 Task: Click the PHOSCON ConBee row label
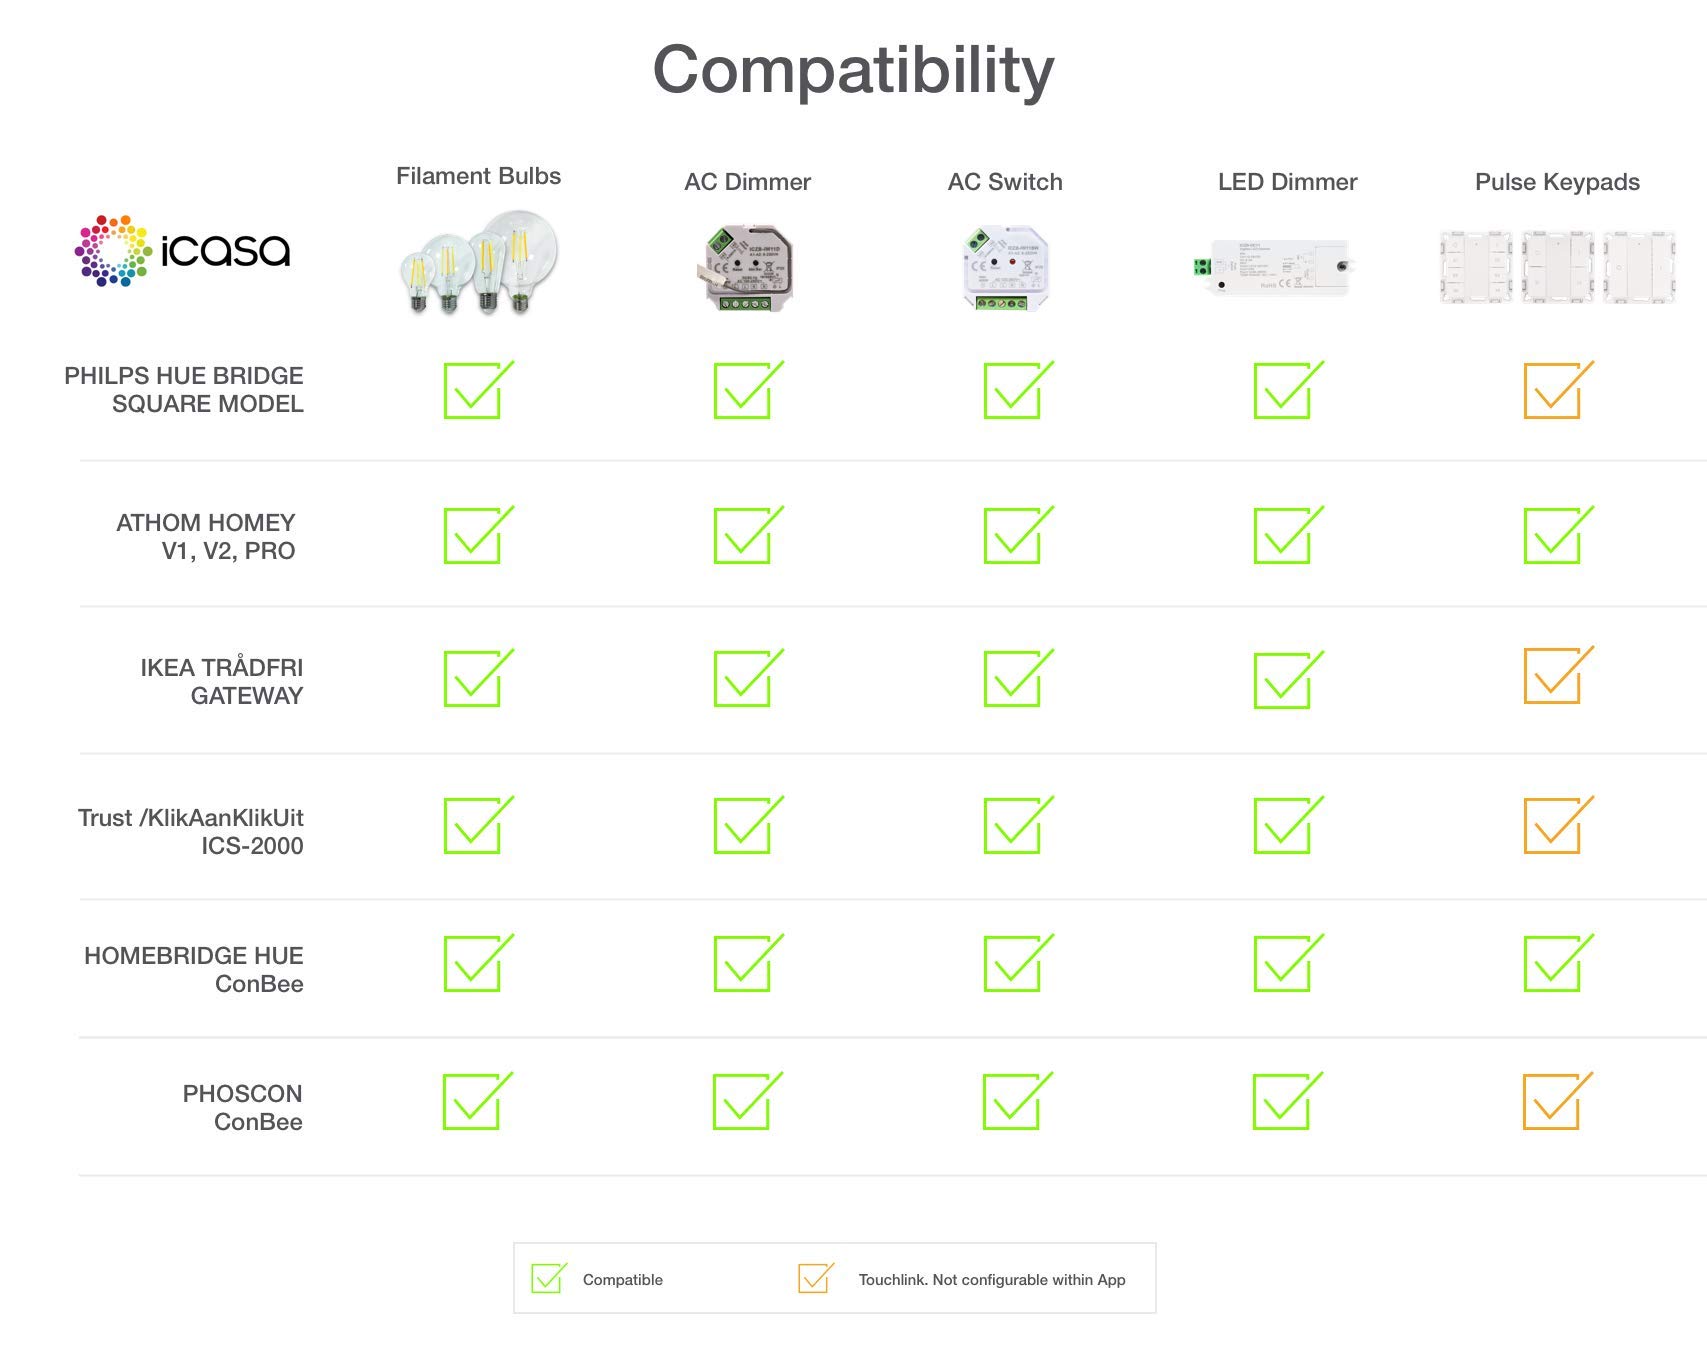[242, 1108]
